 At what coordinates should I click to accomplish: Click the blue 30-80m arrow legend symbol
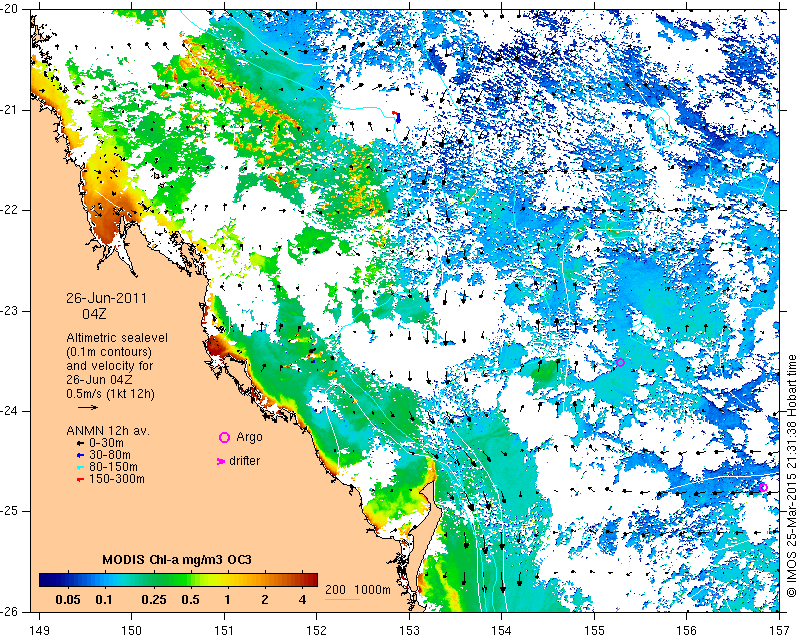[x=80, y=455]
